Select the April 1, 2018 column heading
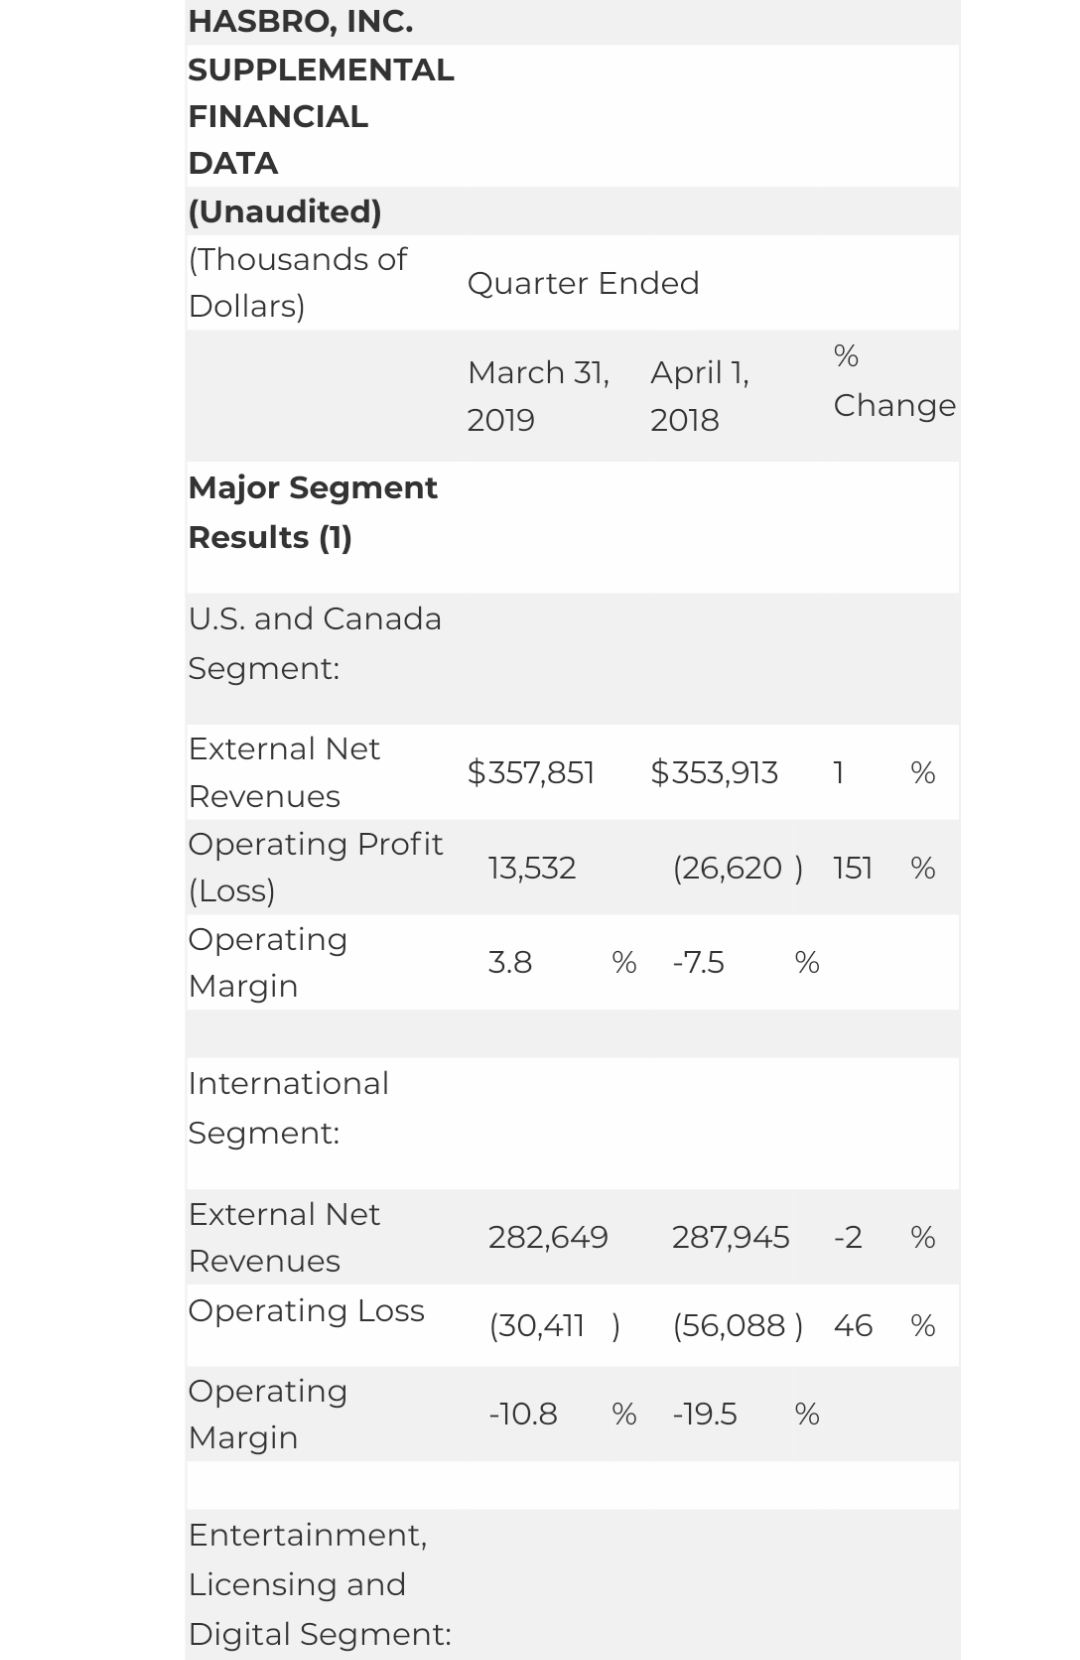The image size is (1080, 1660). 700,396
